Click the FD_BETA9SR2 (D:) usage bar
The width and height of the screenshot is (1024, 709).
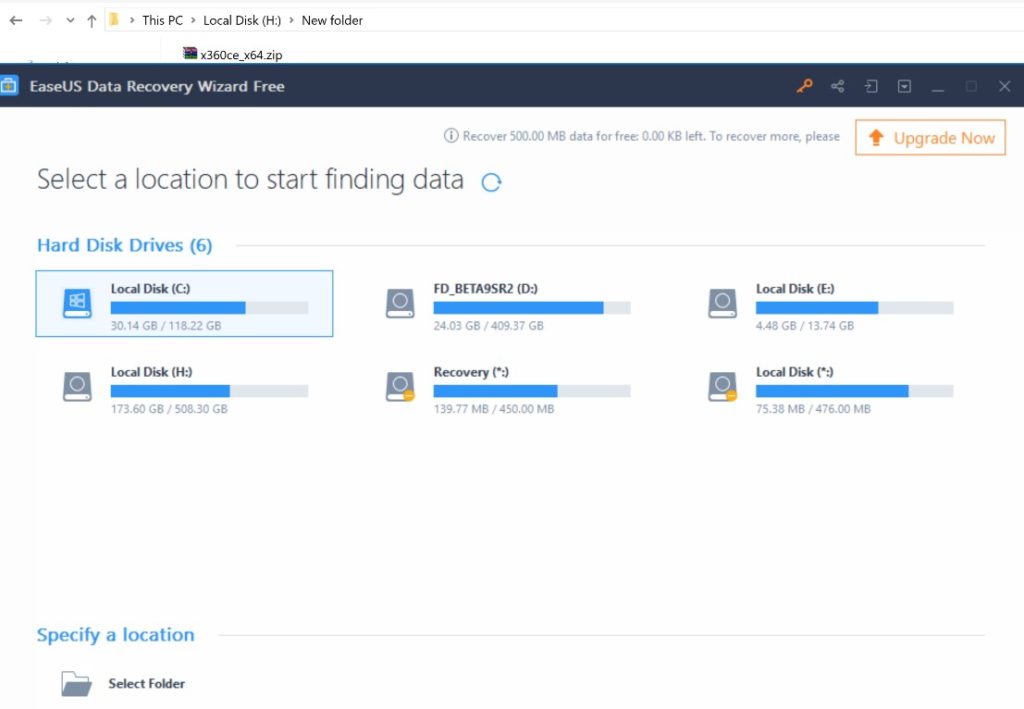pos(532,308)
